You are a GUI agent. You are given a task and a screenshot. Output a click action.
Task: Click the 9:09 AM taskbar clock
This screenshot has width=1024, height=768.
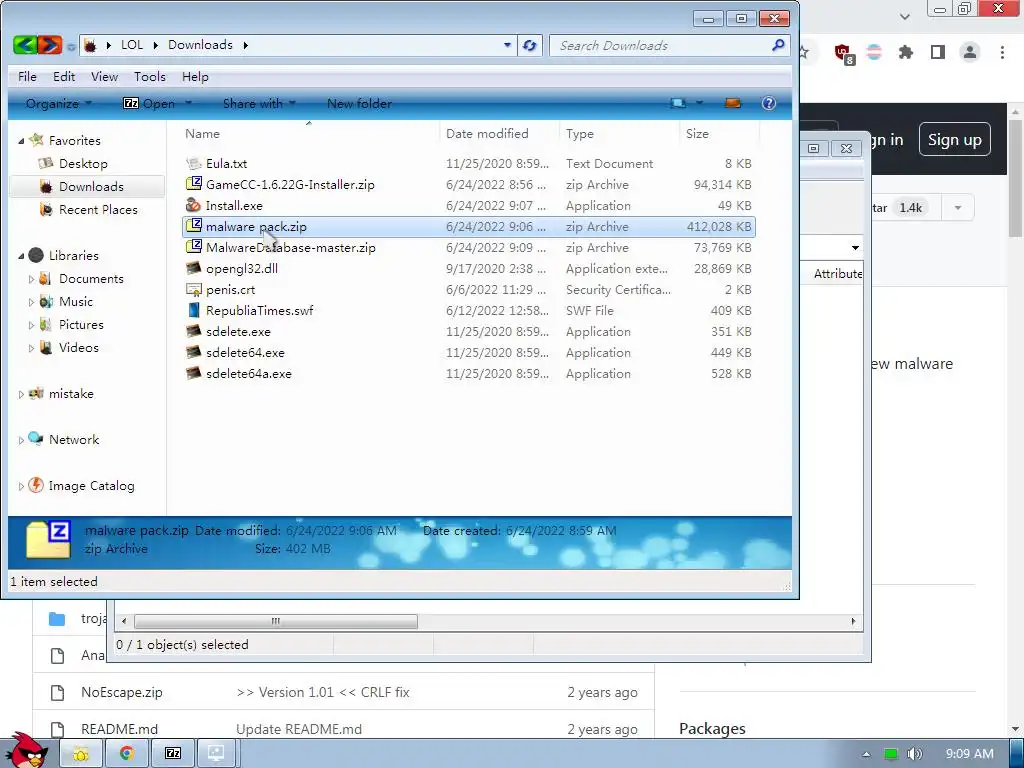tap(970, 754)
